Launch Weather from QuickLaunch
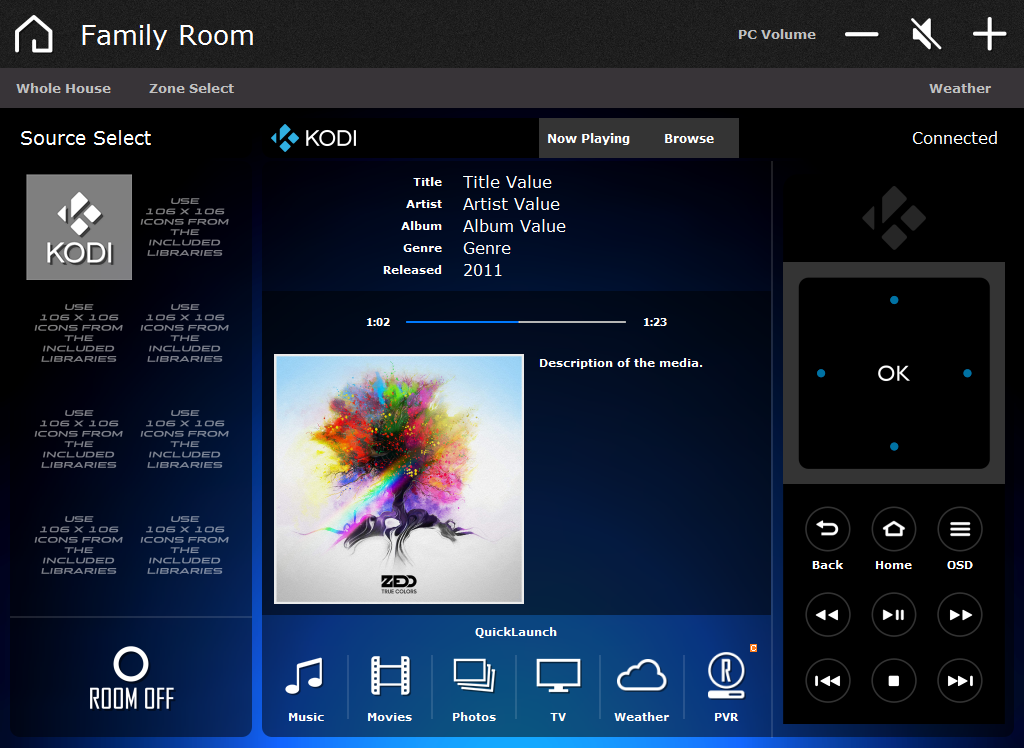1024x748 pixels. click(642, 689)
